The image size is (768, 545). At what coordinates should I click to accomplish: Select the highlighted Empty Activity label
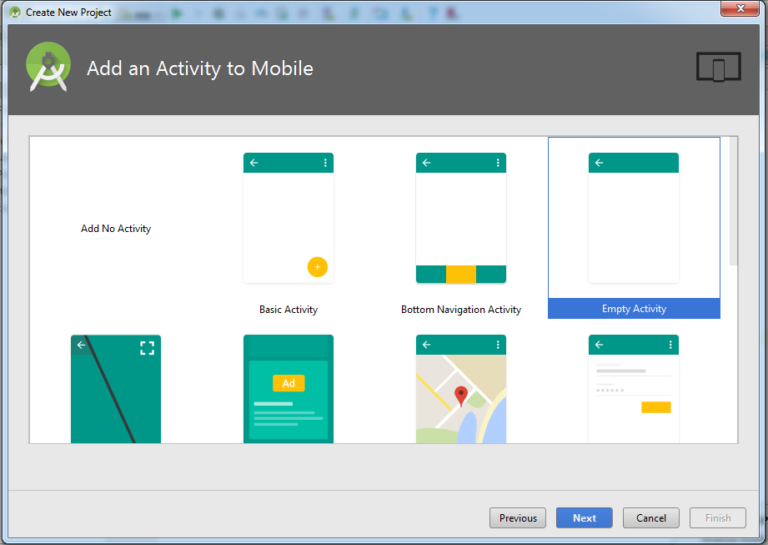tap(634, 309)
